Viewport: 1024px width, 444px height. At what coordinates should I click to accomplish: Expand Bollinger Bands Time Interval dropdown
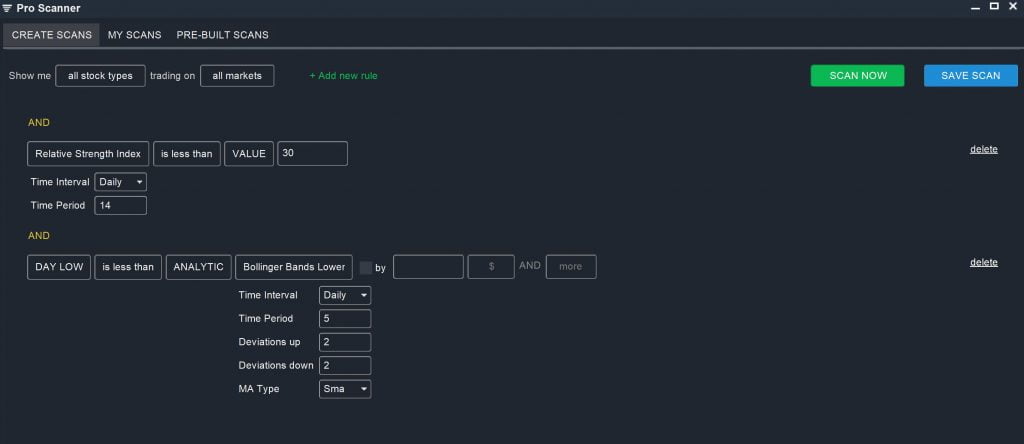coord(344,296)
